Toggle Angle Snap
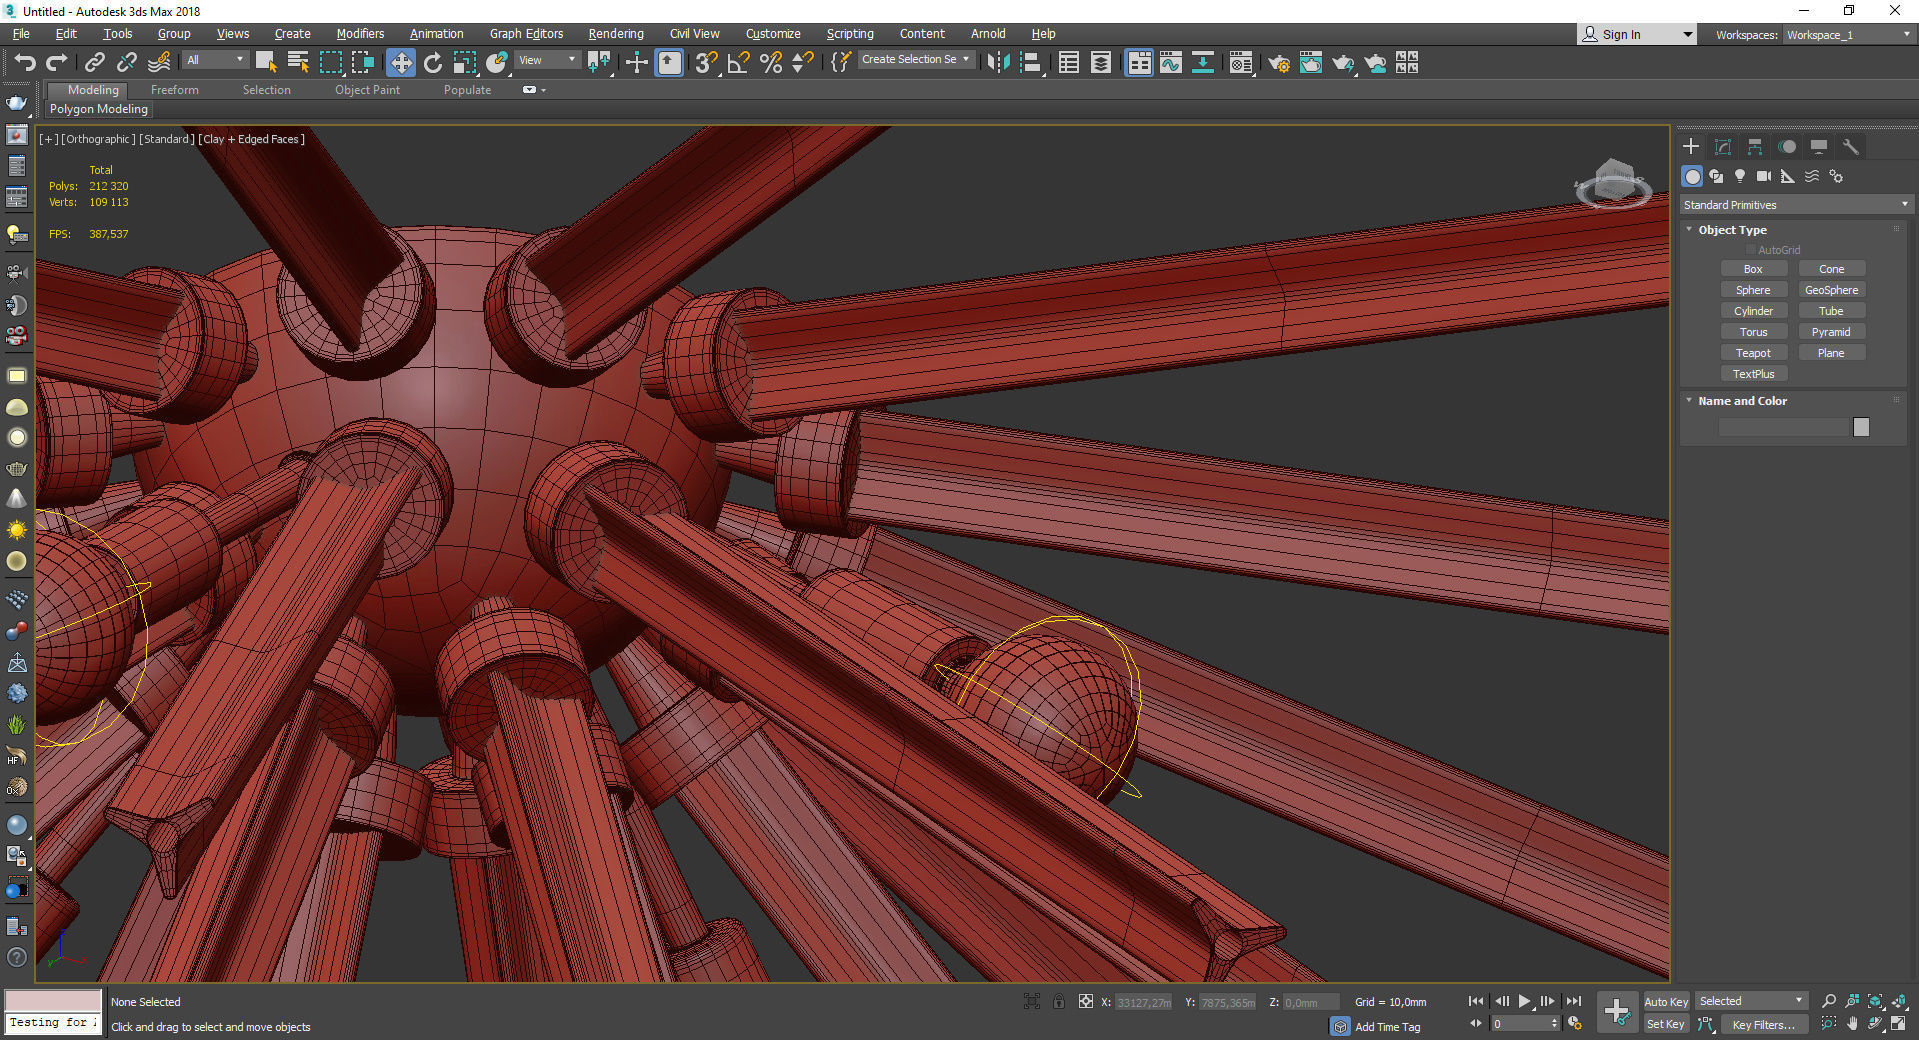The height and width of the screenshot is (1040, 1919). pos(738,63)
